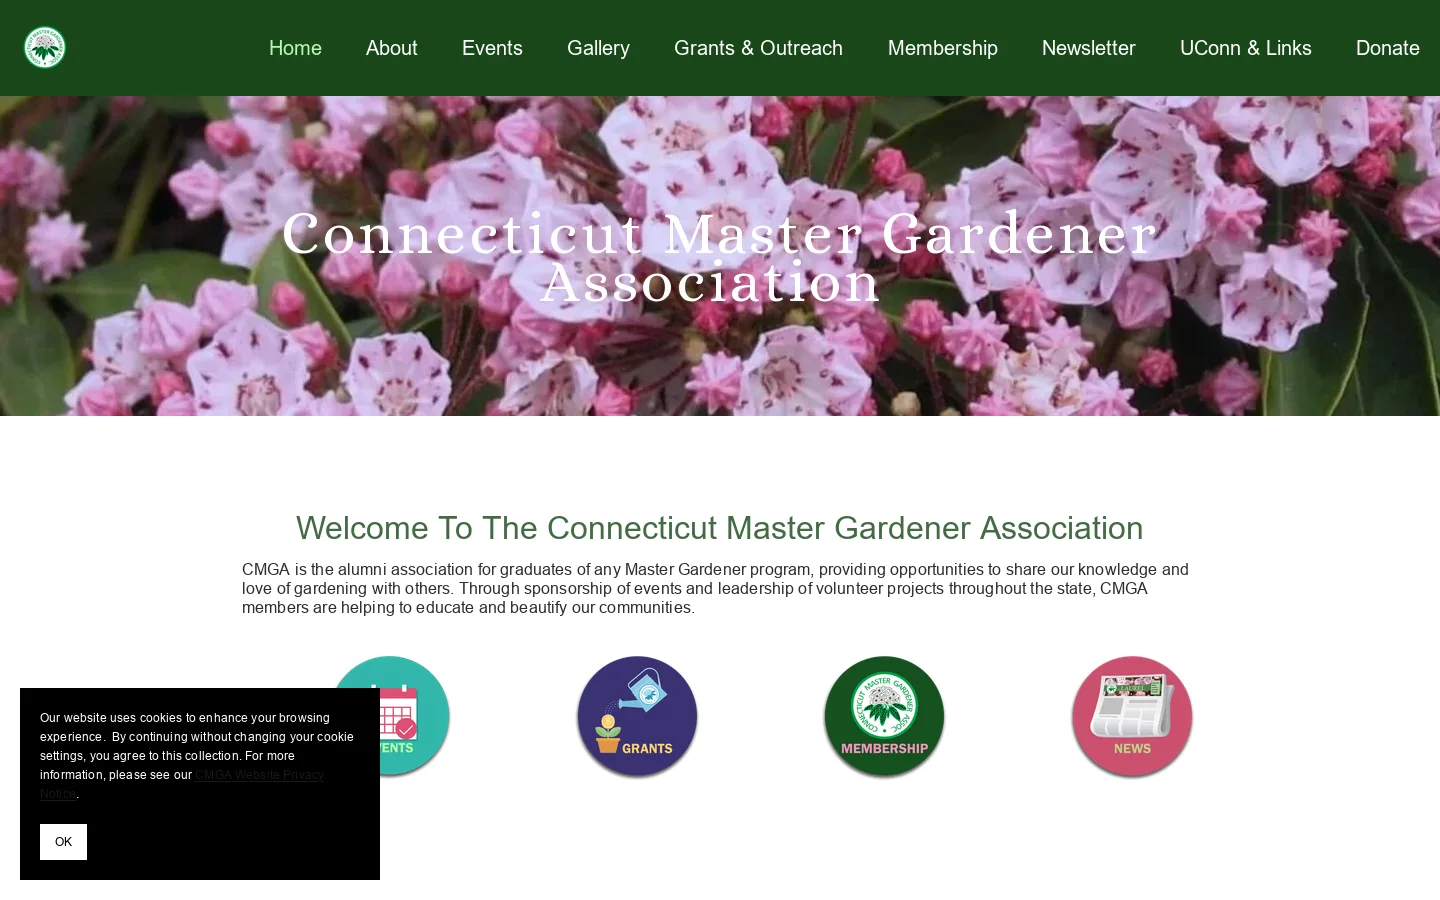Open the Newsletter menu item
Viewport: 1440px width, 900px height.
pos(1089,48)
